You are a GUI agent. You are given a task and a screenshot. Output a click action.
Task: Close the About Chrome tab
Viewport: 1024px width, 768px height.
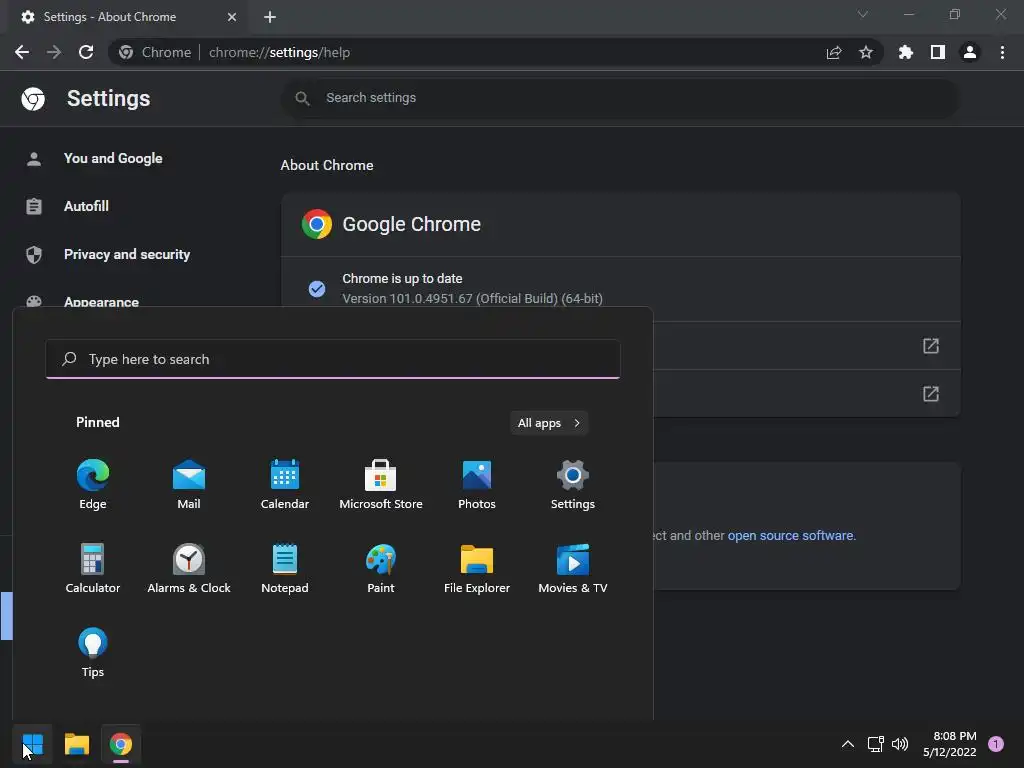click(232, 17)
